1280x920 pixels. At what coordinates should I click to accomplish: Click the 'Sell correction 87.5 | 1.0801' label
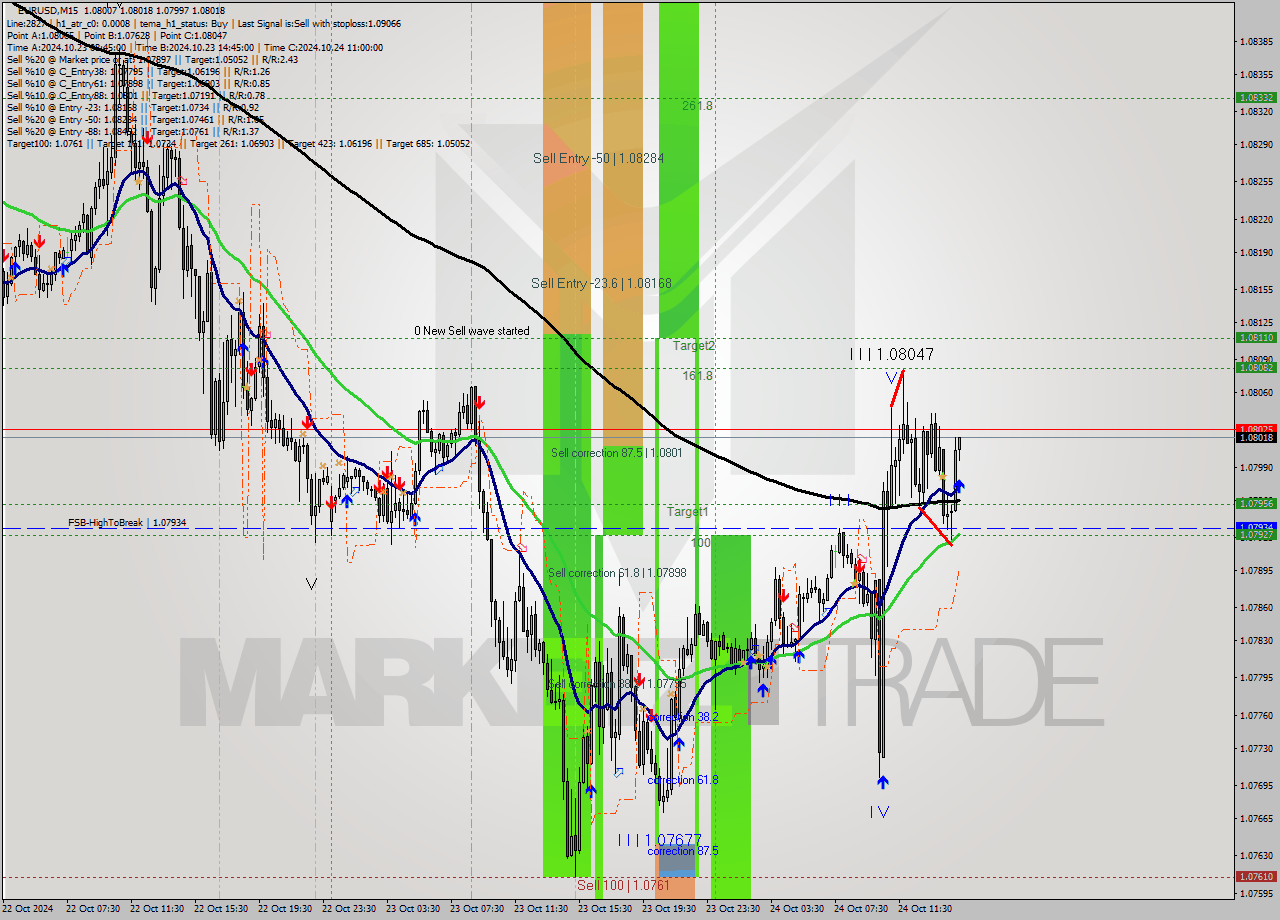pos(616,453)
